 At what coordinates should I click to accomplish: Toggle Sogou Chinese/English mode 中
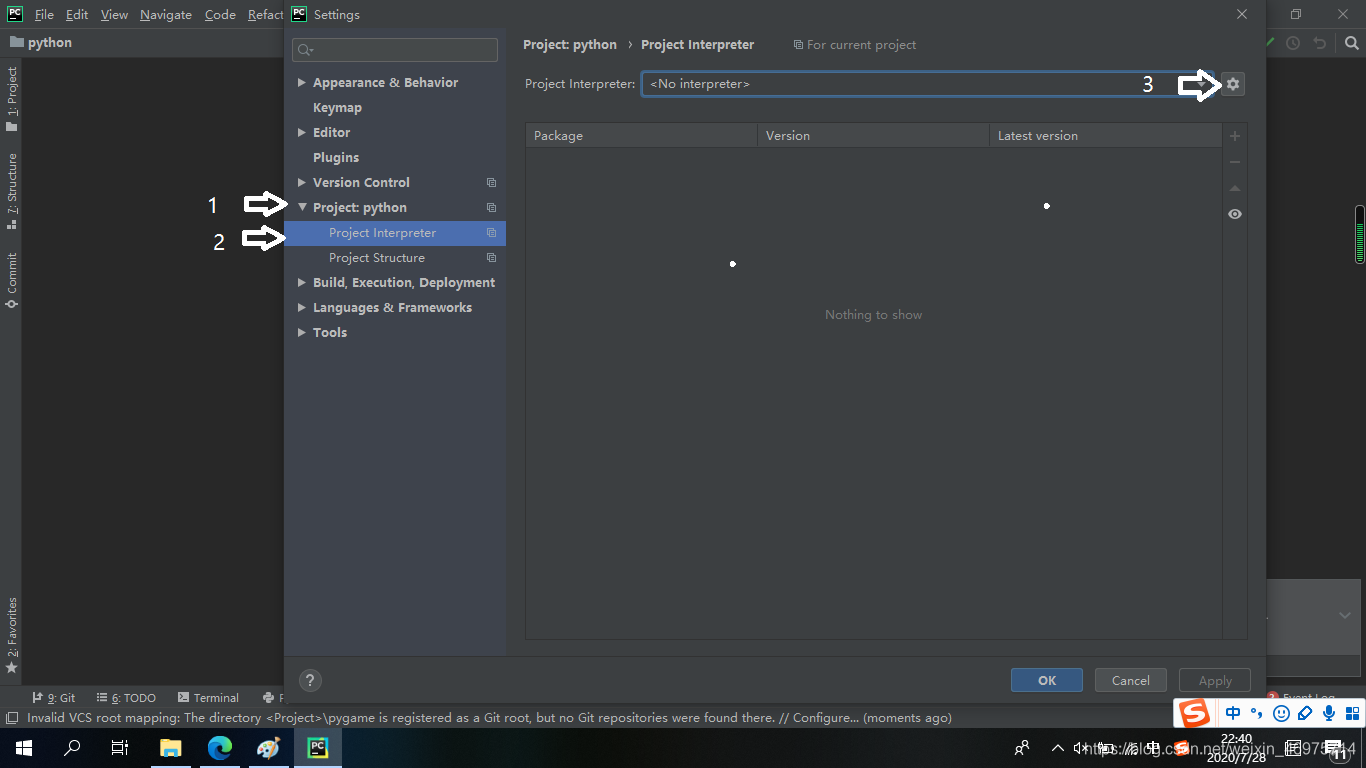point(1233,714)
